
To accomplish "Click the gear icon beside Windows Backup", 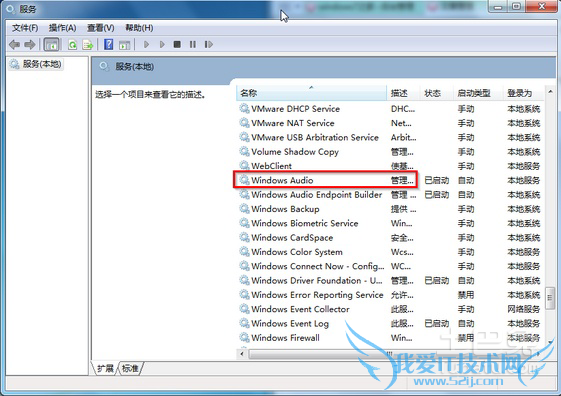I will click(244, 209).
